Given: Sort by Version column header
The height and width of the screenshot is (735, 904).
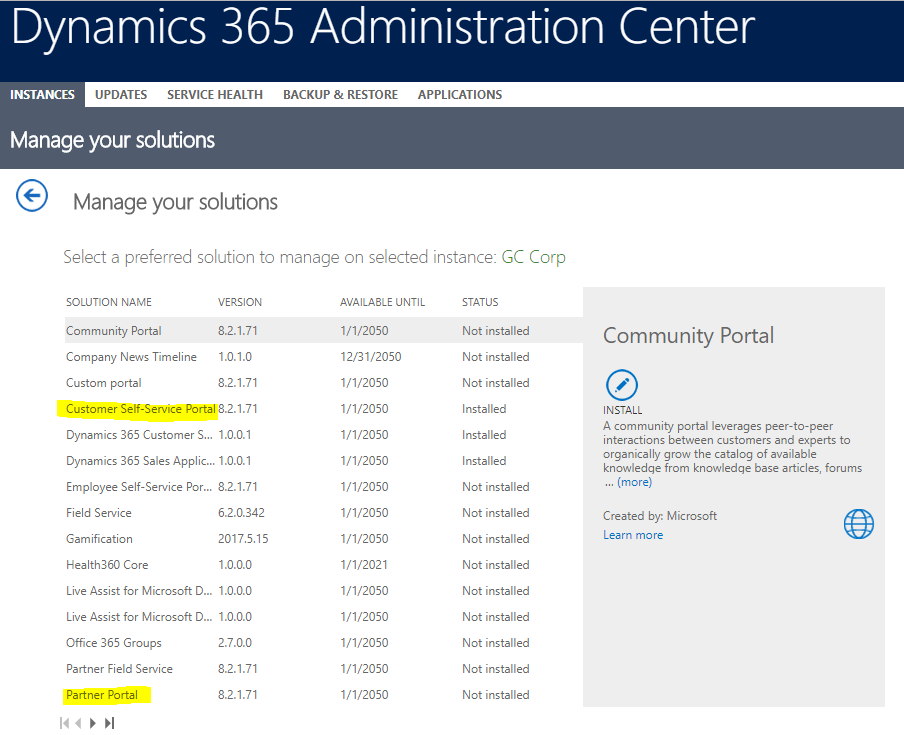Looking at the screenshot, I should 240,302.
